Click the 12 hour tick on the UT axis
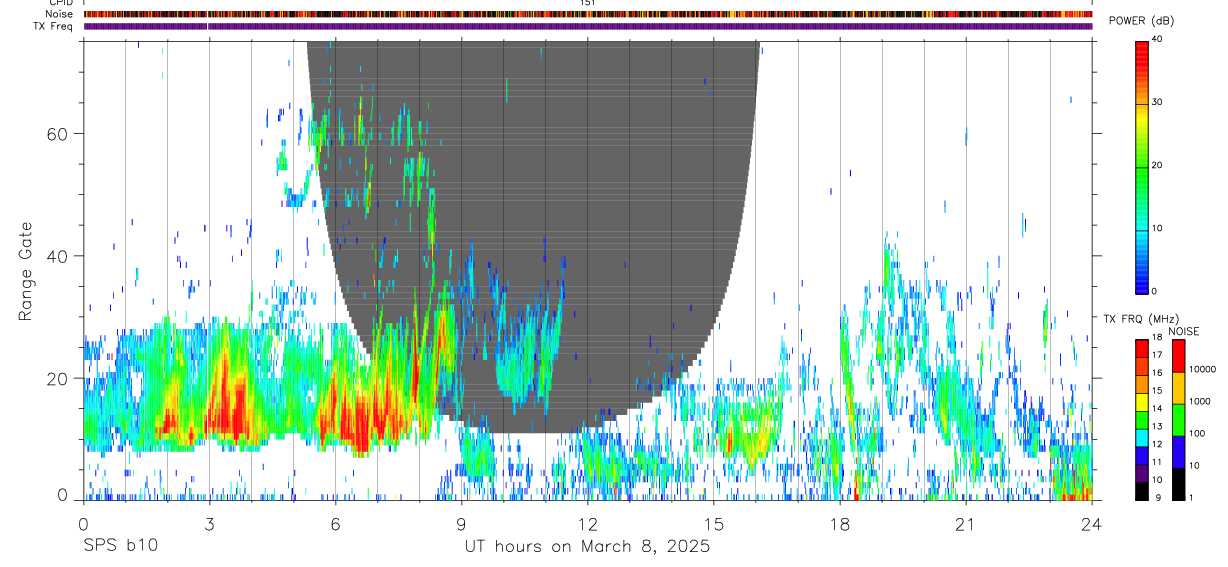 tap(588, 525)
